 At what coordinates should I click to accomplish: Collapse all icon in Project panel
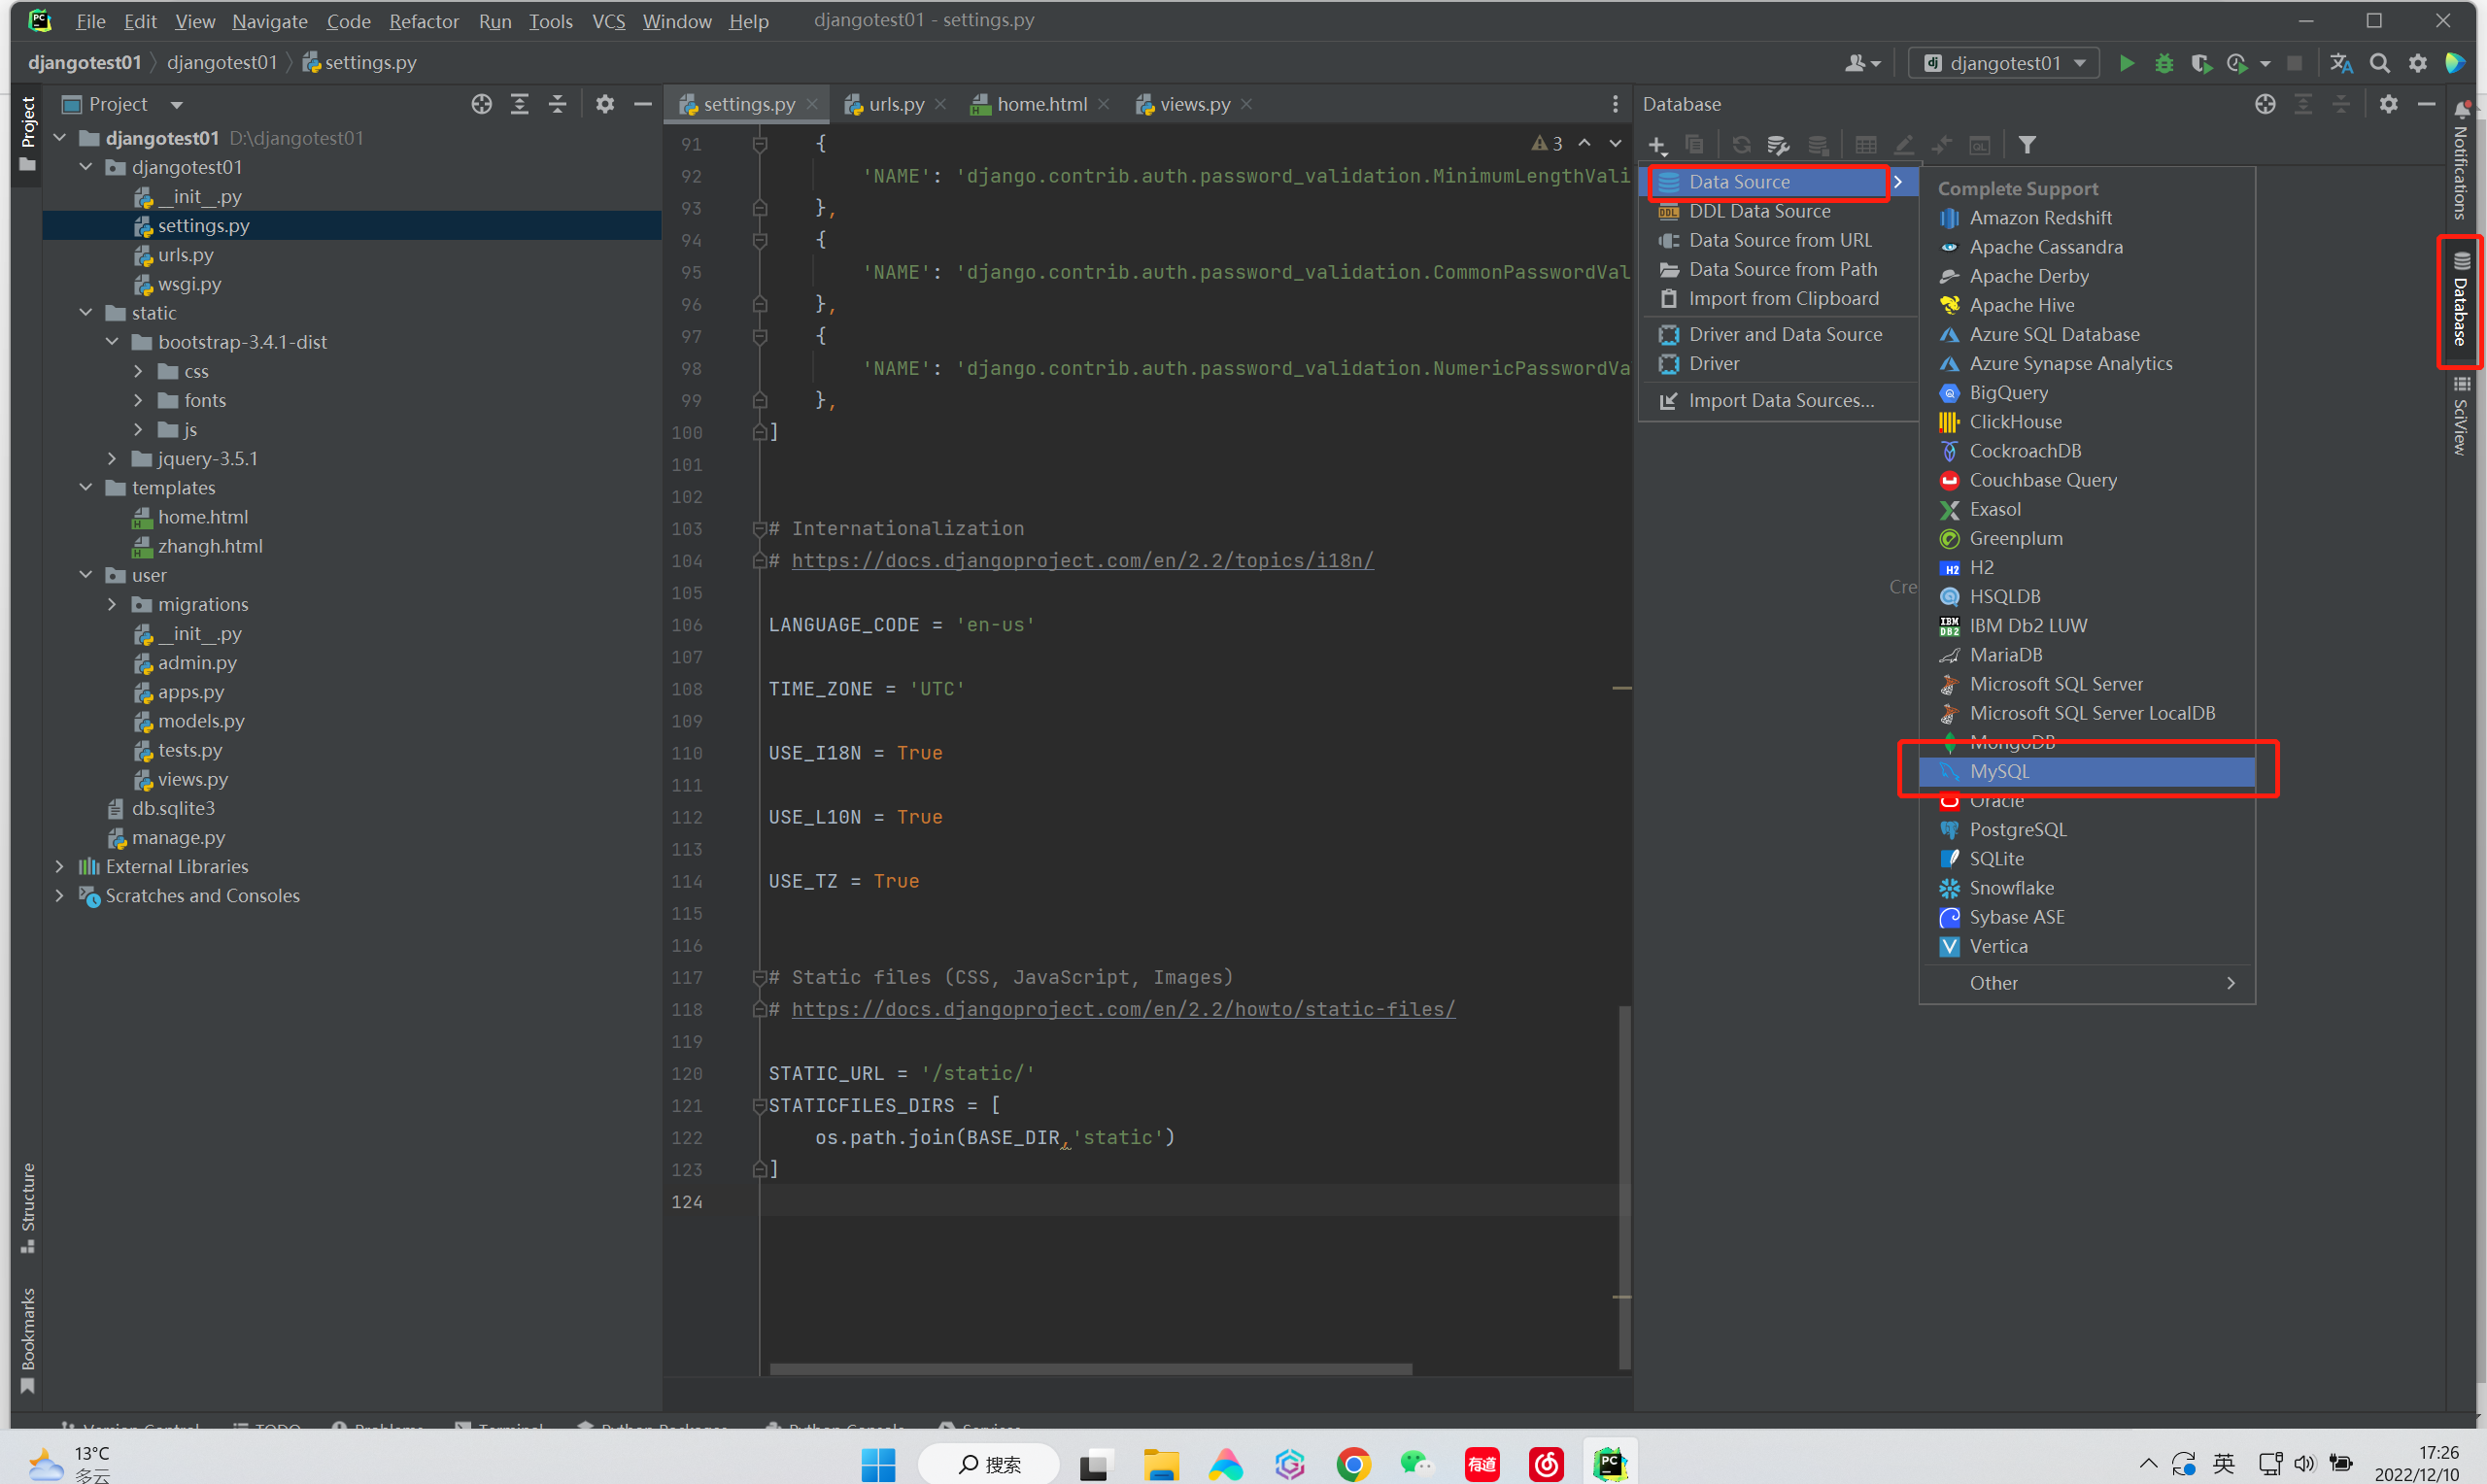pos(558,104)
